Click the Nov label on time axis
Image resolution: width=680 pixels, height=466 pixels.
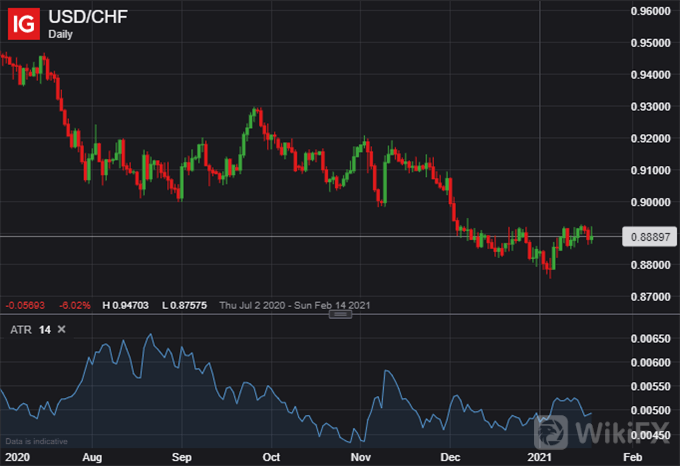pos(362,455)
